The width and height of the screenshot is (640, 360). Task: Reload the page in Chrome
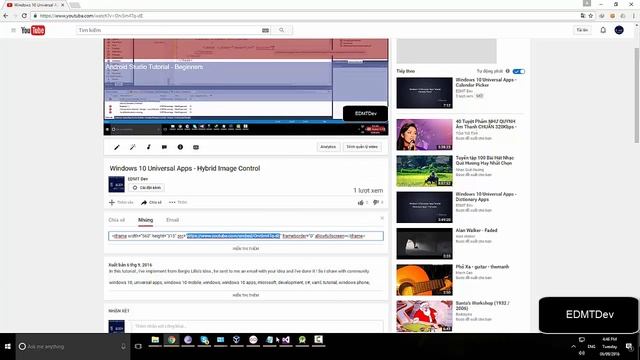click(24, 16)
